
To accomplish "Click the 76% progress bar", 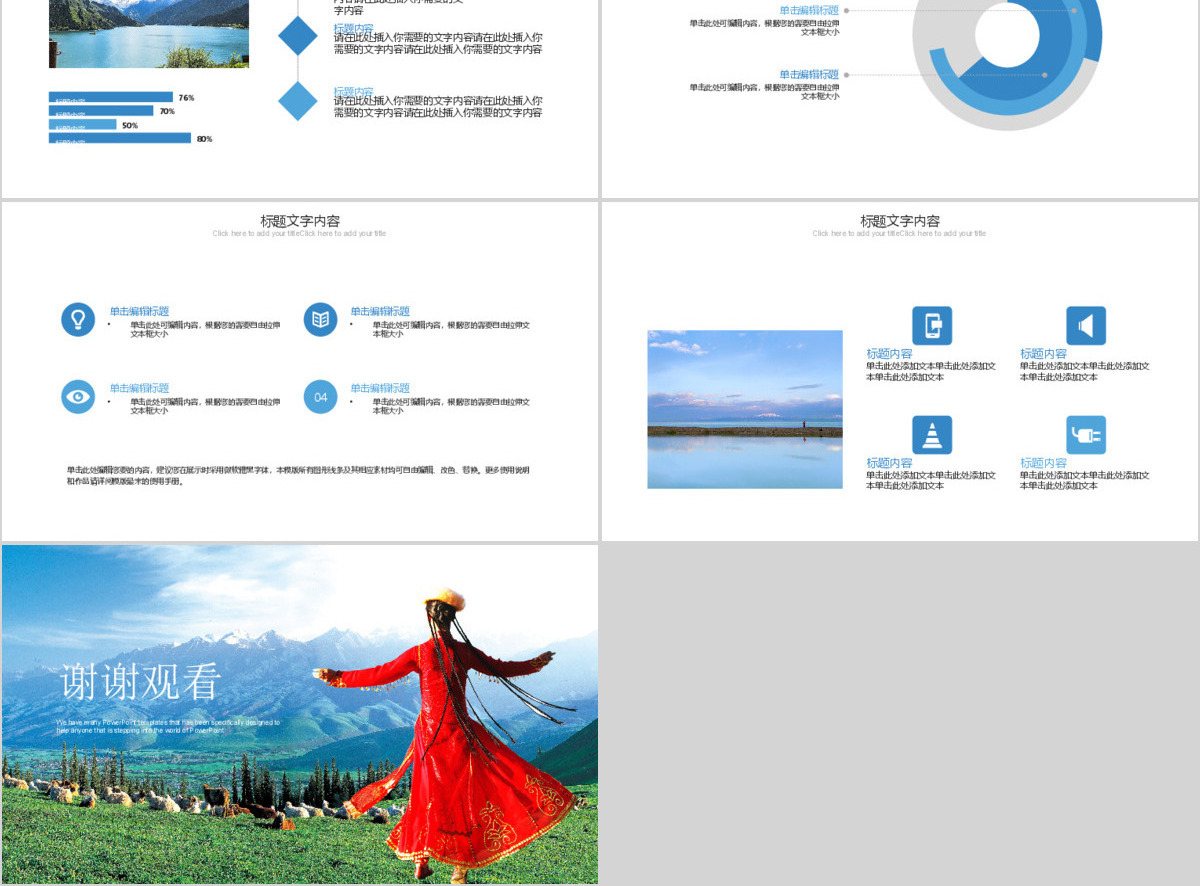I will pyautogui.click(x=110, y=98).
